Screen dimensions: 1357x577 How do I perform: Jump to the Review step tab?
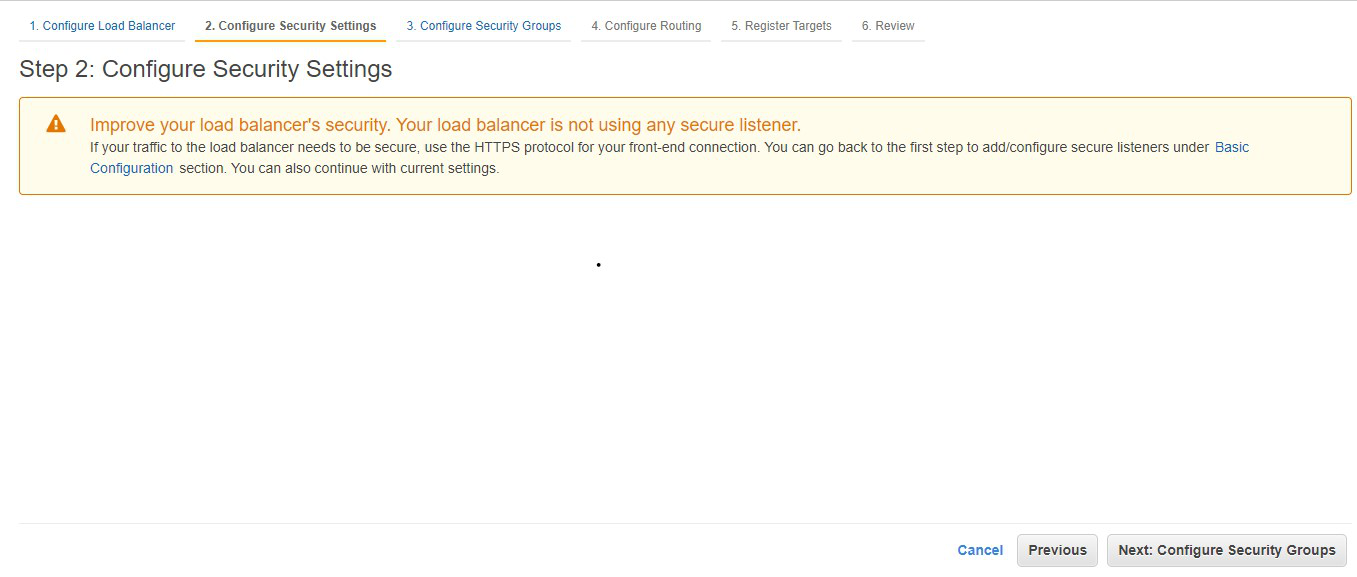point(888,26)
